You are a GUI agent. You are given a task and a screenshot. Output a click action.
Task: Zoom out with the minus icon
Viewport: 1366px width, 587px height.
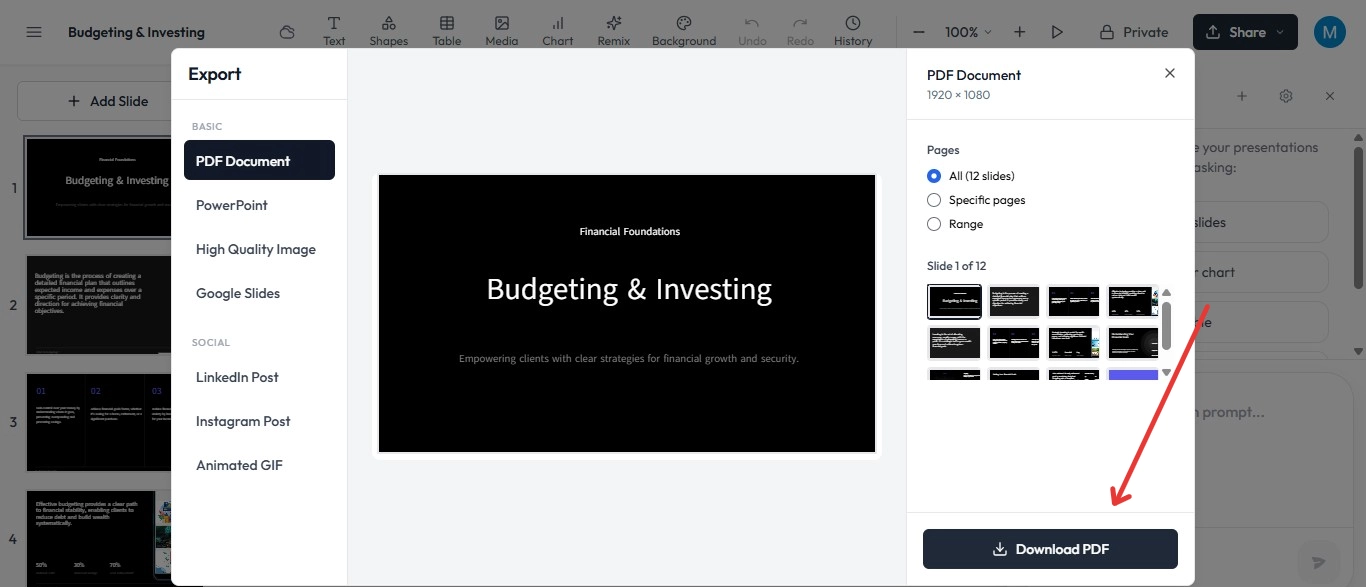919,32
